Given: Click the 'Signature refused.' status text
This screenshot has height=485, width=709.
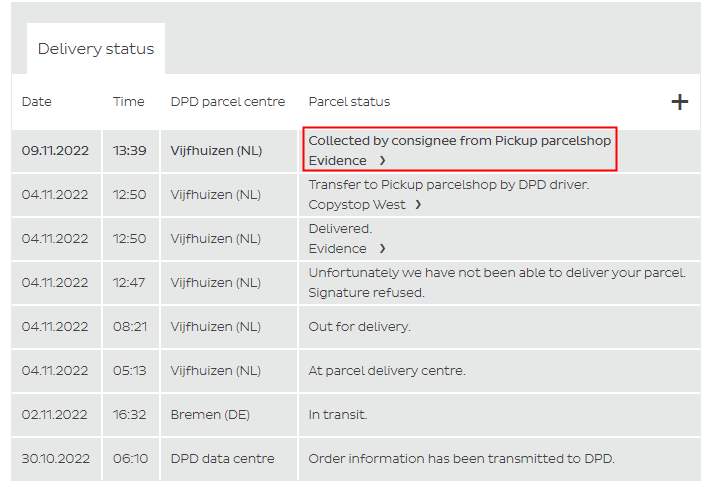Looking at the screenshot, I should click(367, 293).
